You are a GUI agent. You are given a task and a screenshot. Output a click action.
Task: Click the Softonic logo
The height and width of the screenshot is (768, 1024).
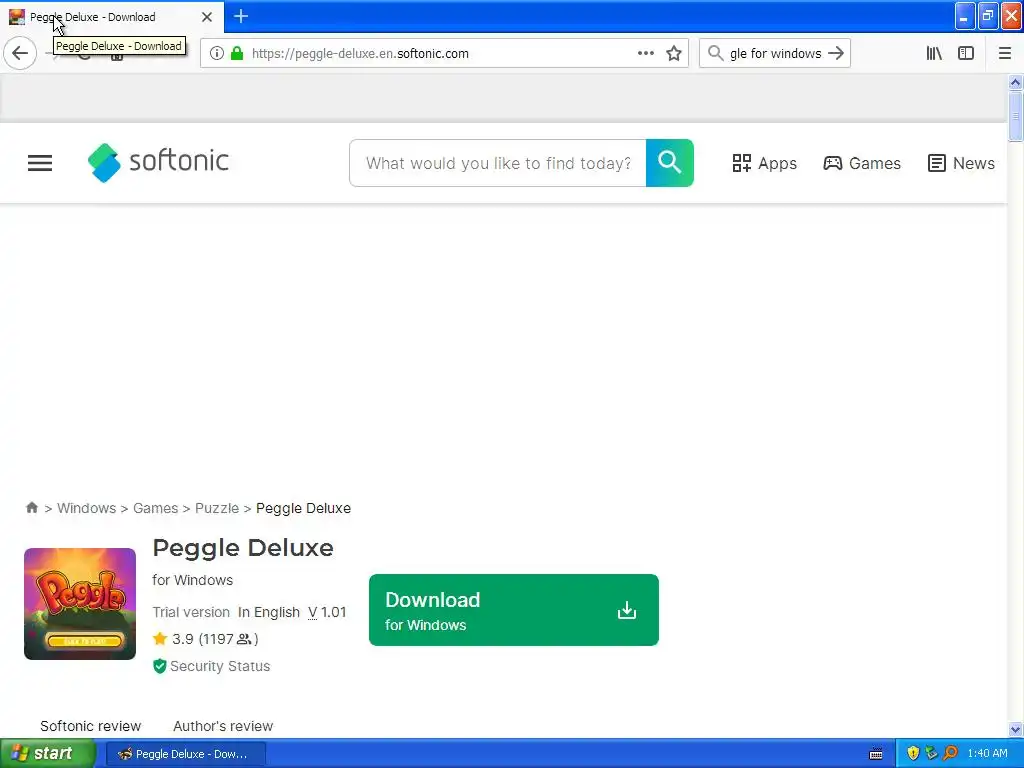(158, 162)
